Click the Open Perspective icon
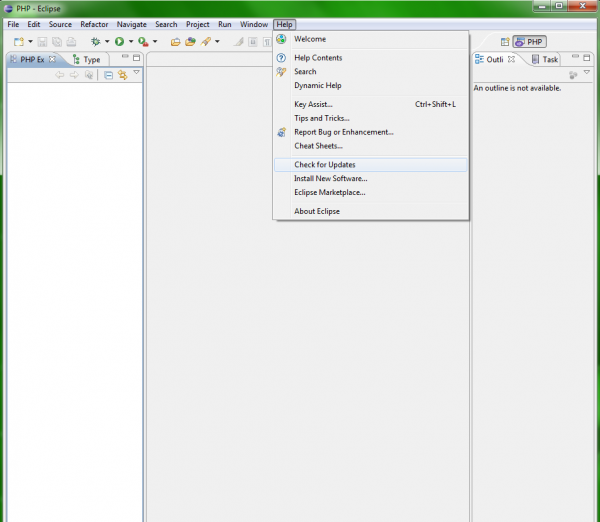This screenshot has height=522, width=600. click(505, 42)
